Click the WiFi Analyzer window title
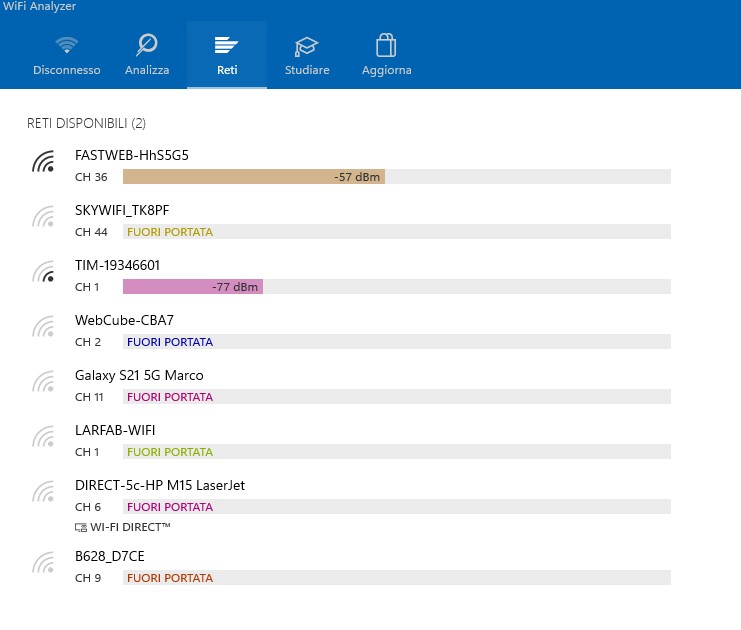This screenshot has width=741, height=630. tap(39, 6)
